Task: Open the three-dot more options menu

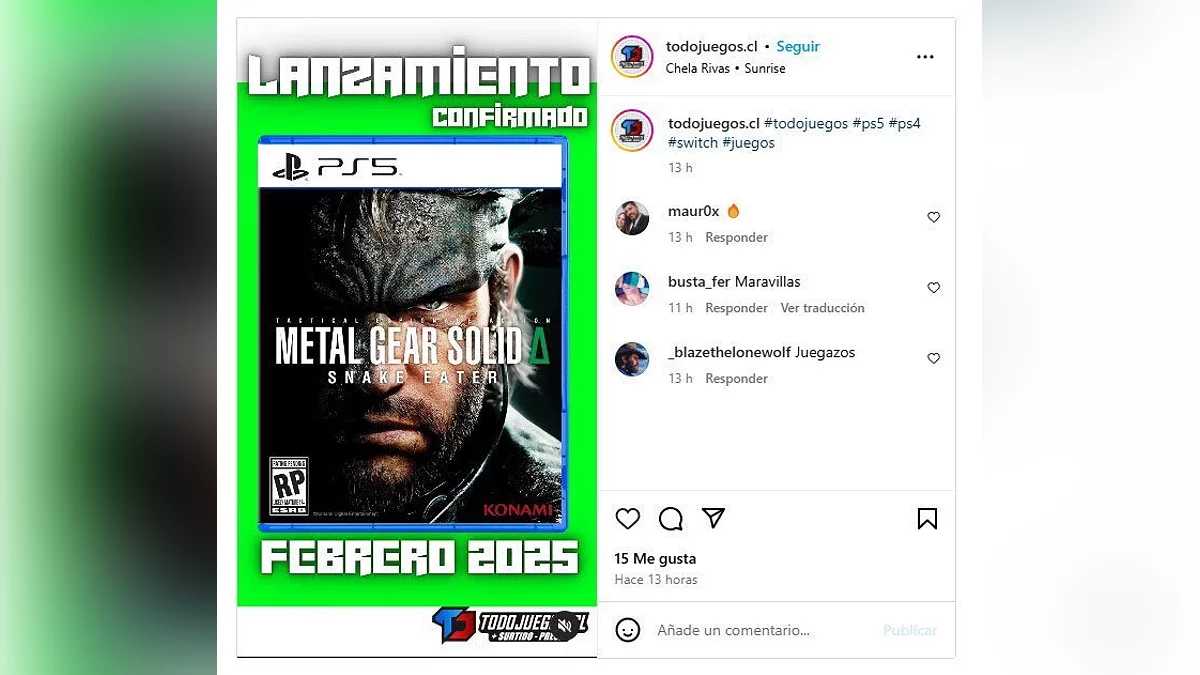Action: coord(925,57)
